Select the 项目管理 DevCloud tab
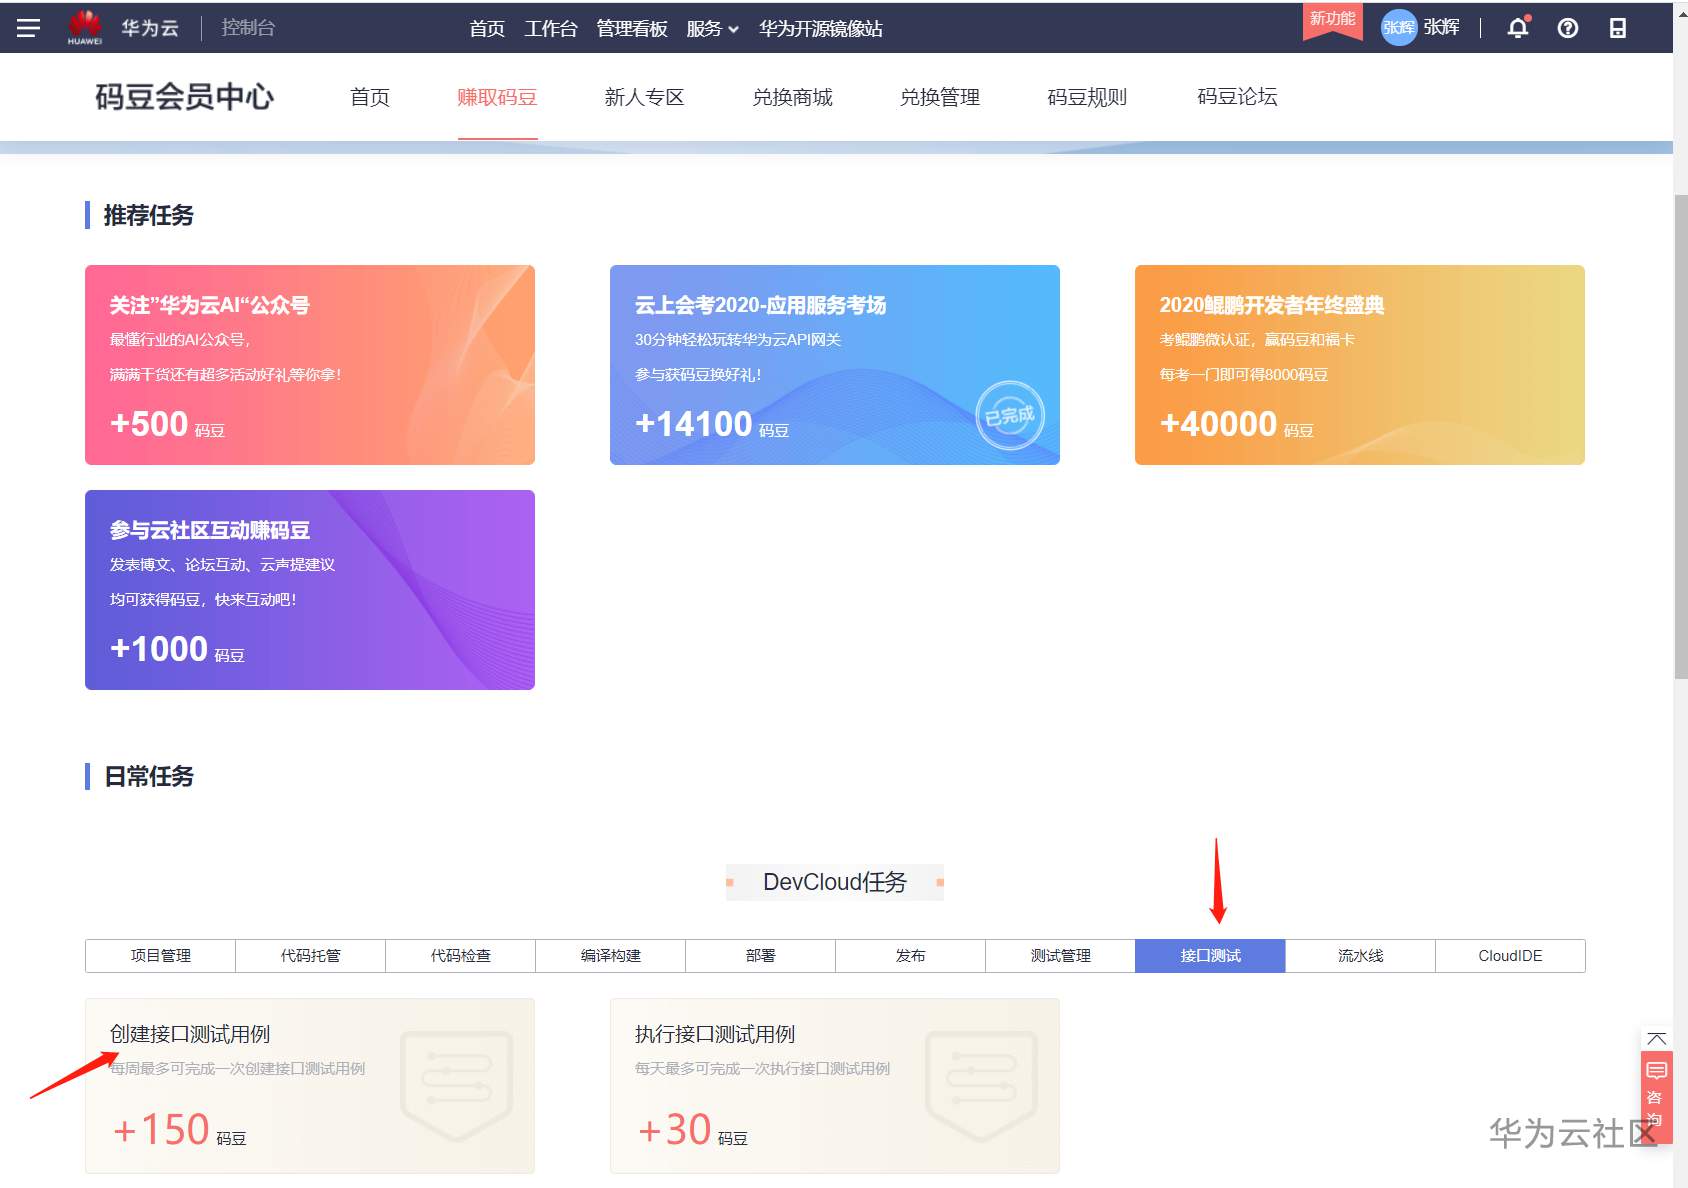1688x1188 pixels. pos(160,956)
